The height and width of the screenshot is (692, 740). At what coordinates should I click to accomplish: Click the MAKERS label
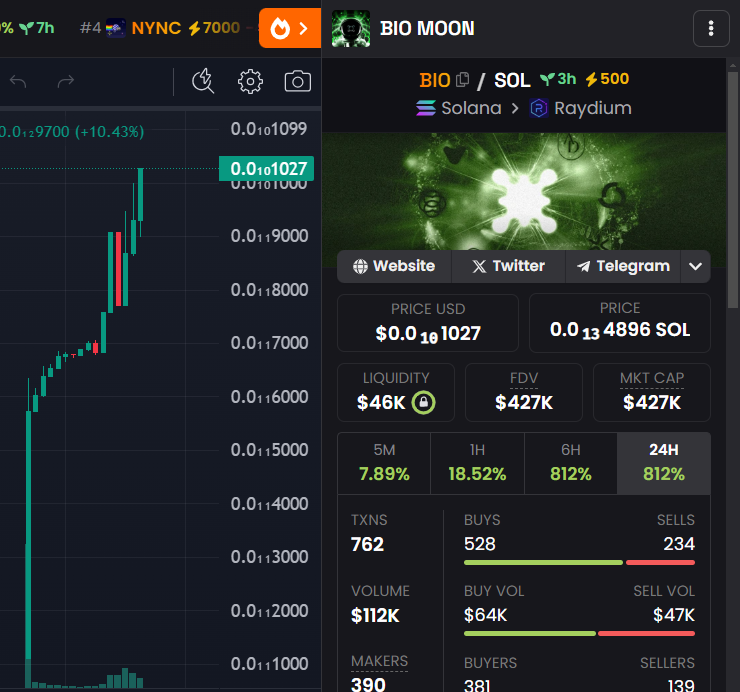click(x=379, y=661)
